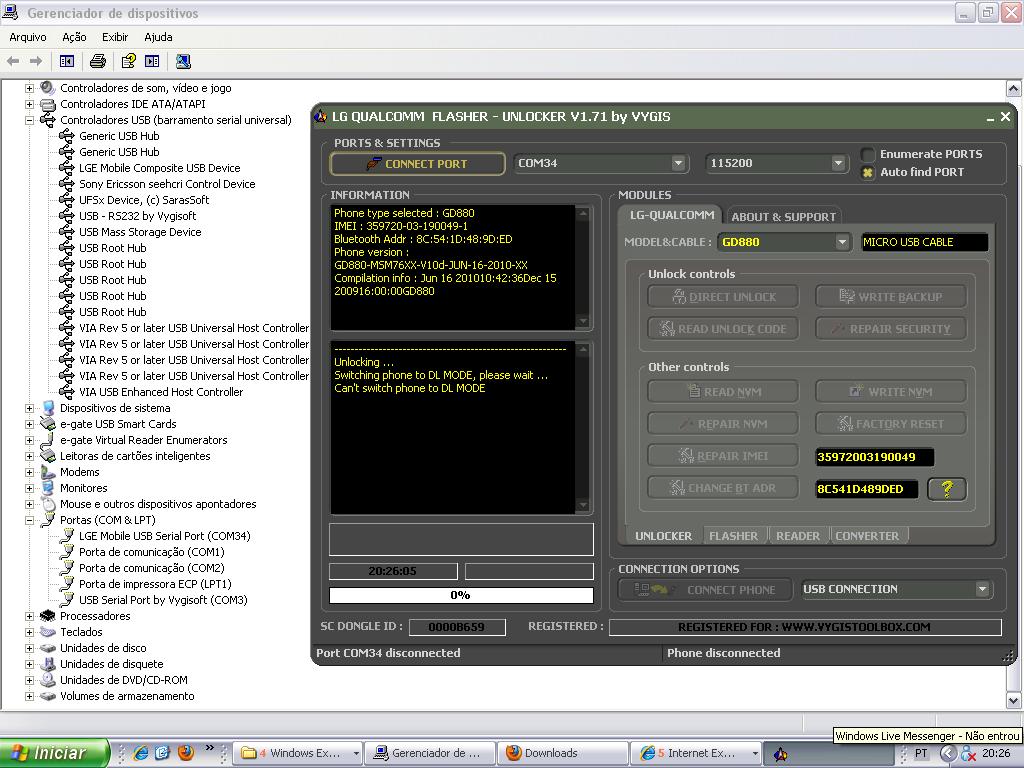
Task: Click the LG flasher icon on the taskbar
Action: (780, 754)
